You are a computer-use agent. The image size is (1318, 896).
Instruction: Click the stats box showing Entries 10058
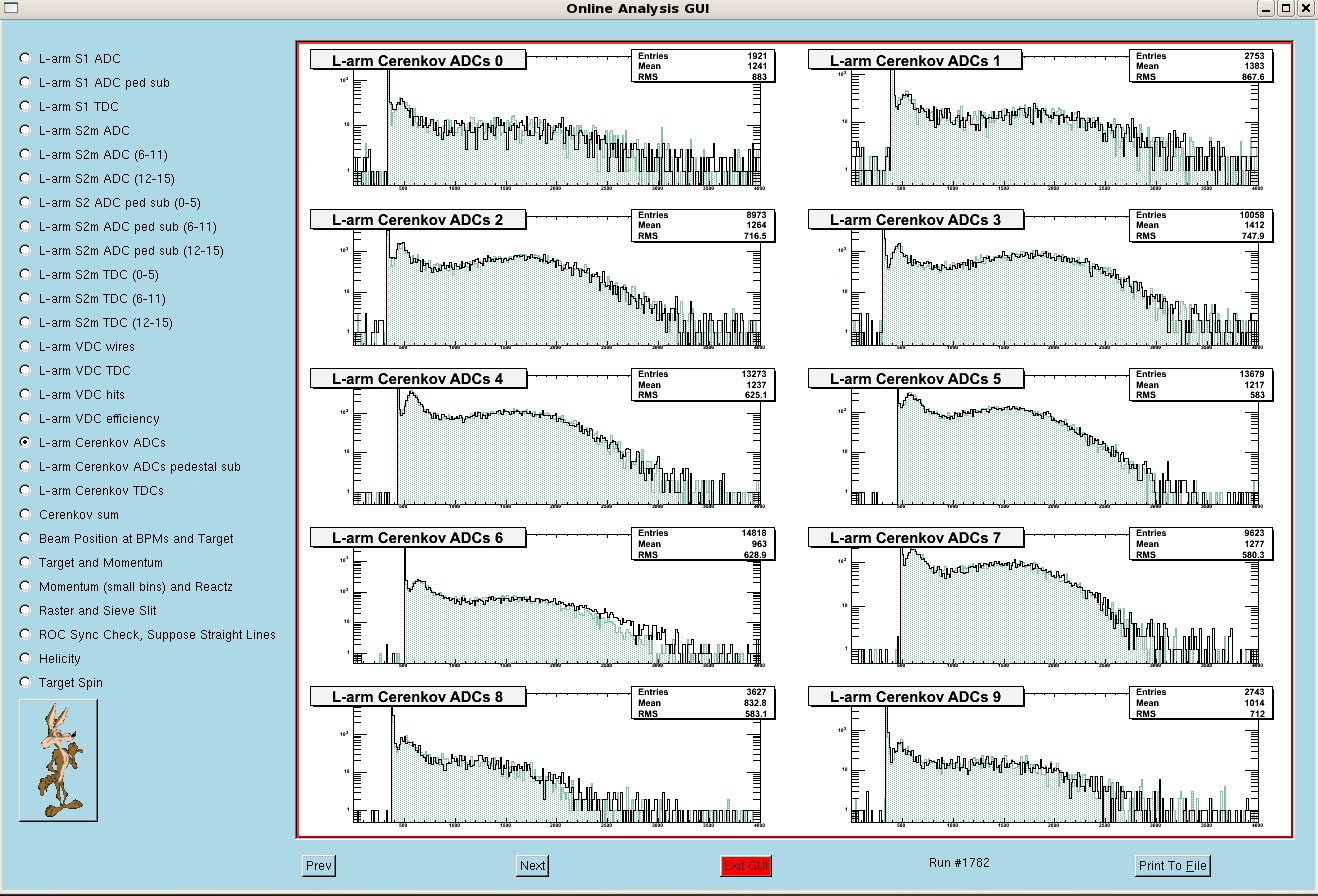point(1200,225)
